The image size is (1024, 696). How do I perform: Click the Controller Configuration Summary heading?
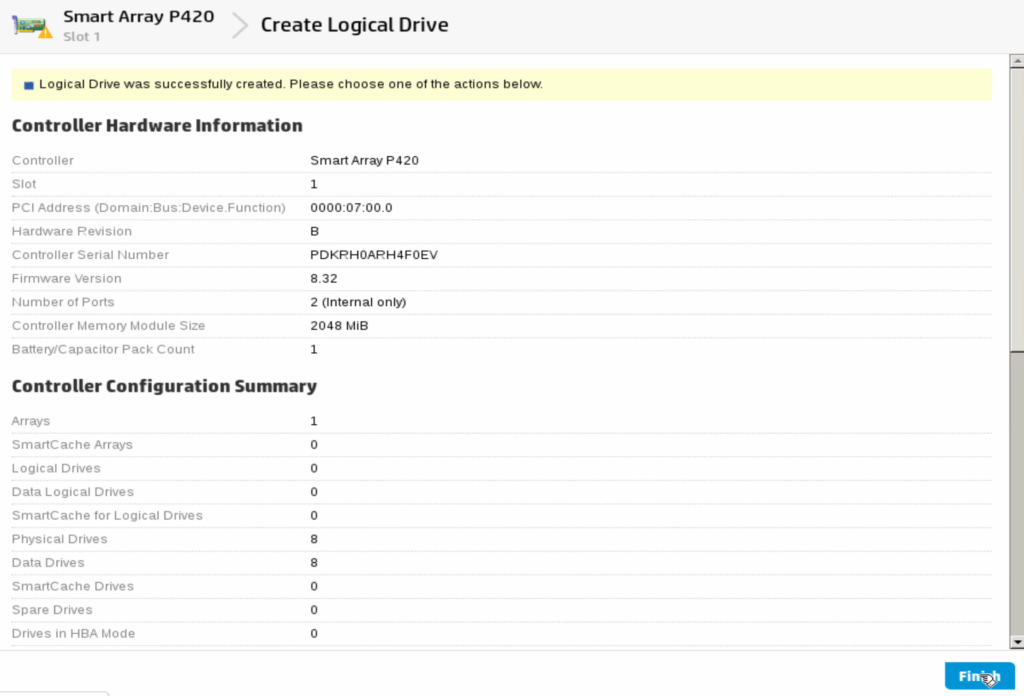pos(165,386)
